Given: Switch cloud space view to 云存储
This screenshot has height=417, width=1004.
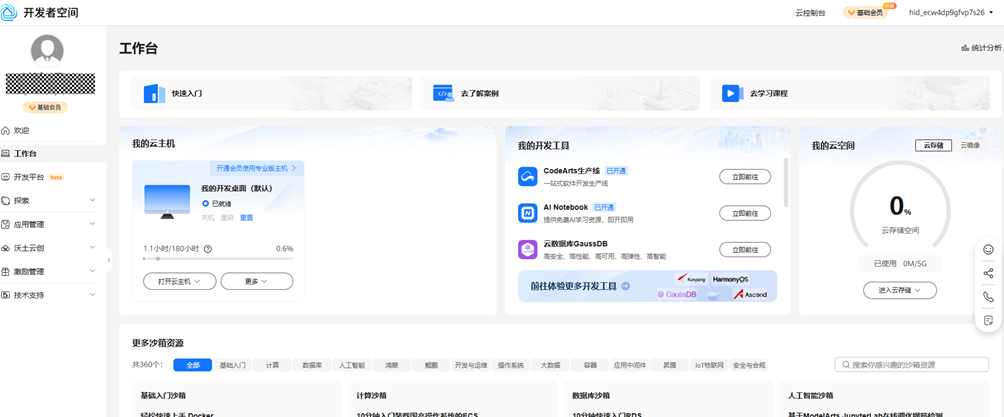Looking at the screenshot, I should click(x=933, y=146).
